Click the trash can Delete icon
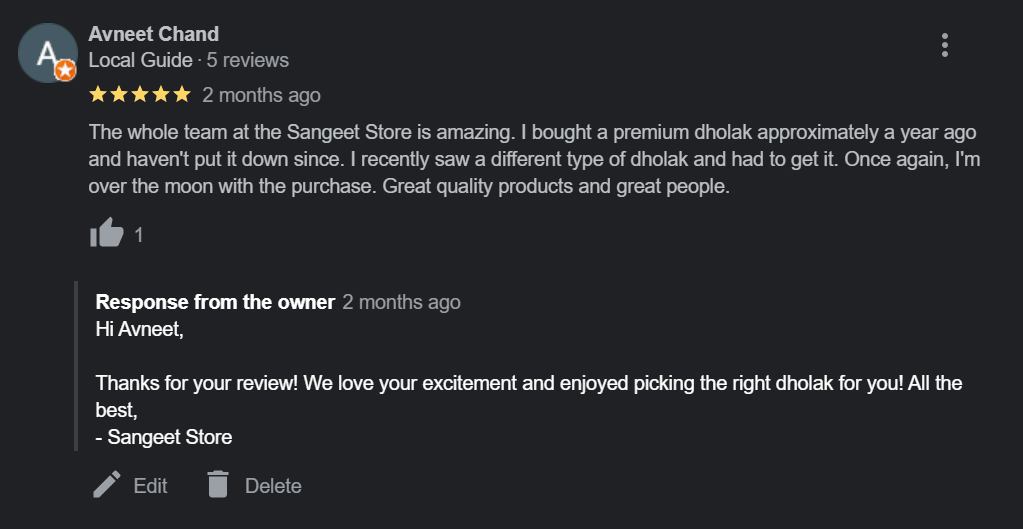The width and height of the screenshot is (1023, 529). point(217,485)
